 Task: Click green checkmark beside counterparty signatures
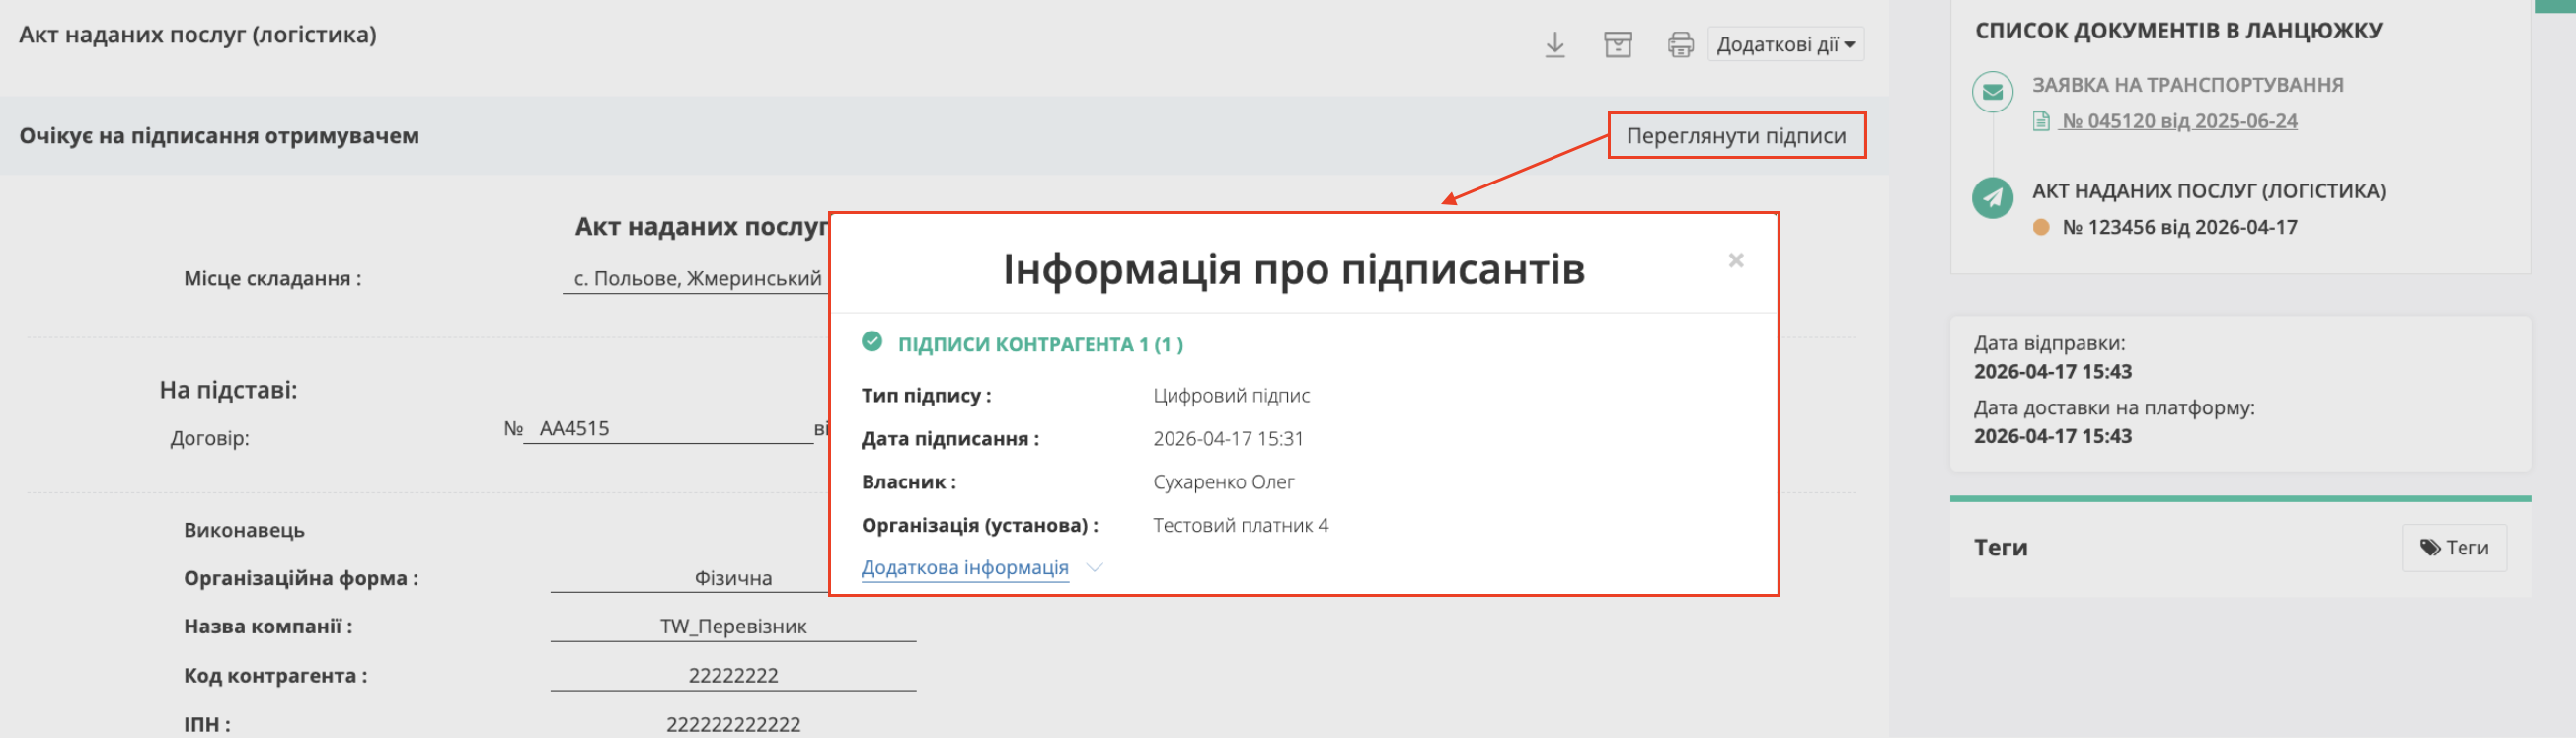pyautogui.click(x=872, y=342)
